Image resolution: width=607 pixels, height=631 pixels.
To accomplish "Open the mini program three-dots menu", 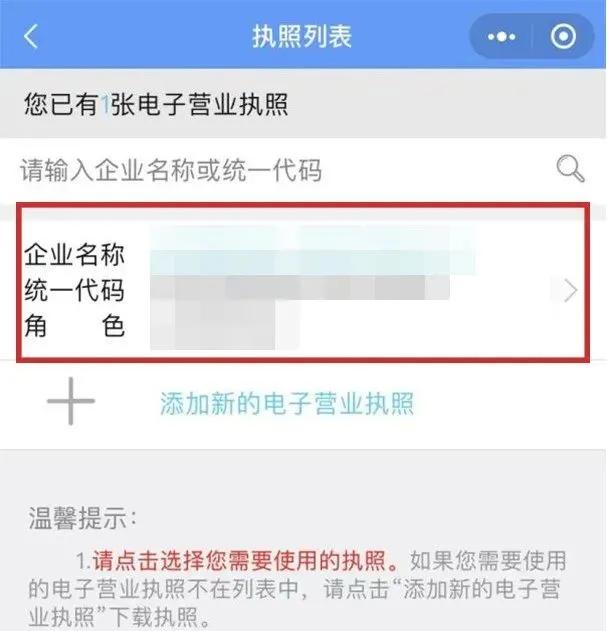I will pos(501,37).
